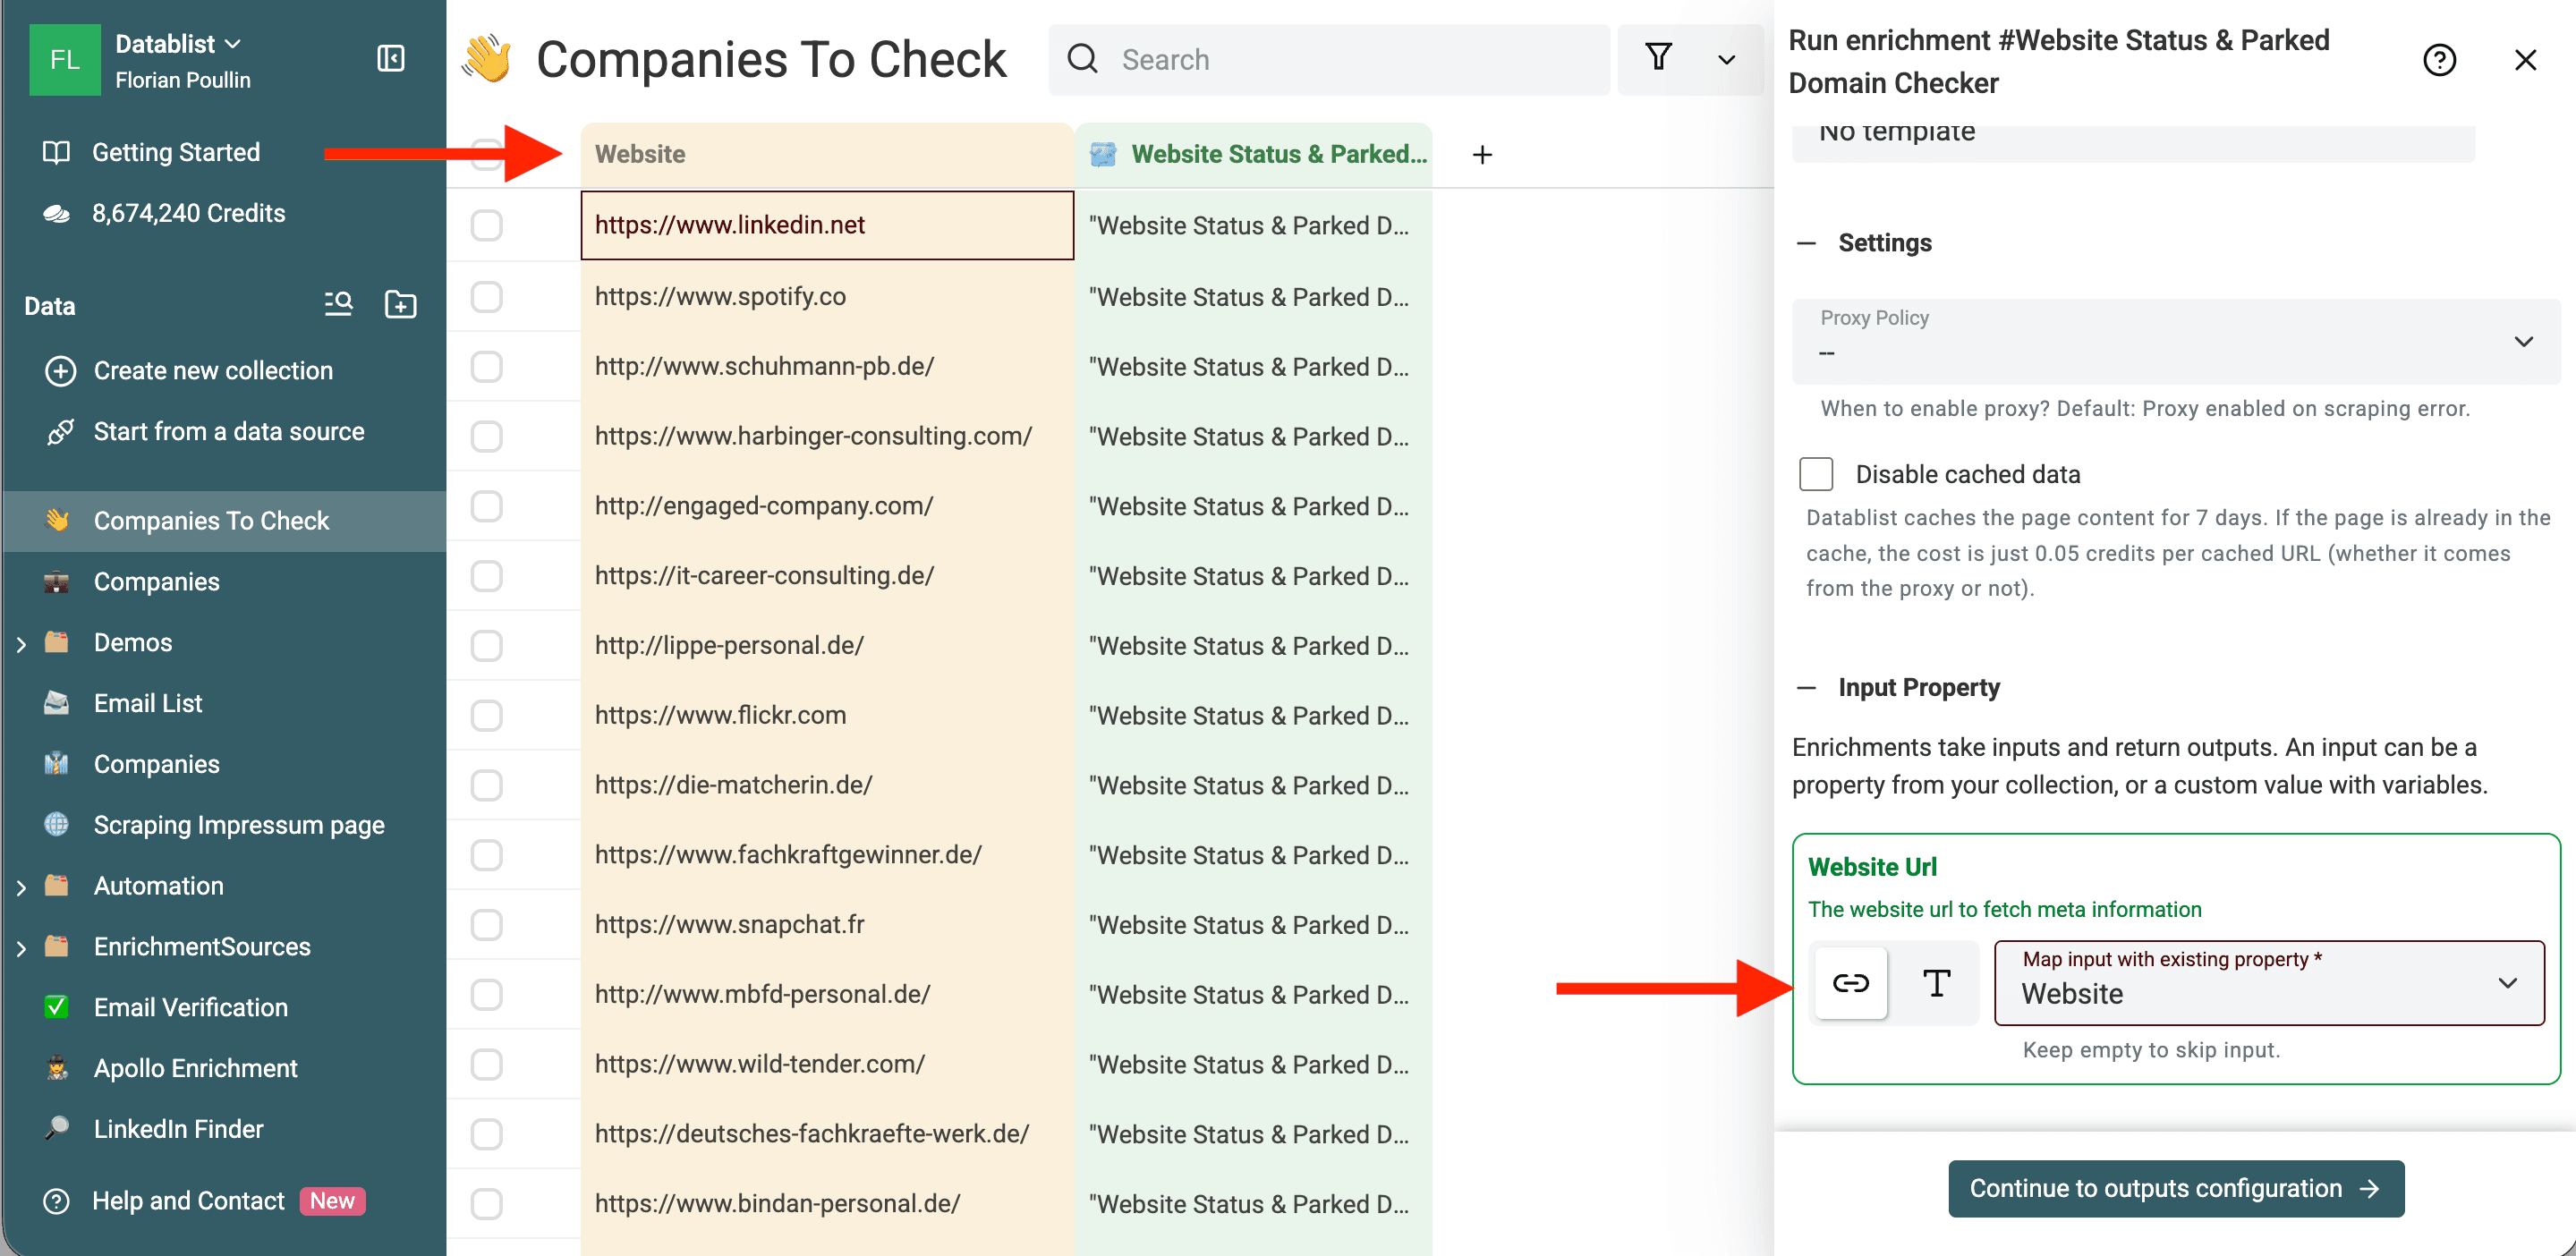This screenshot has width=2576, height=1256.
Task: Click Continue to outputs configuration
Action: point(2175,1189)
